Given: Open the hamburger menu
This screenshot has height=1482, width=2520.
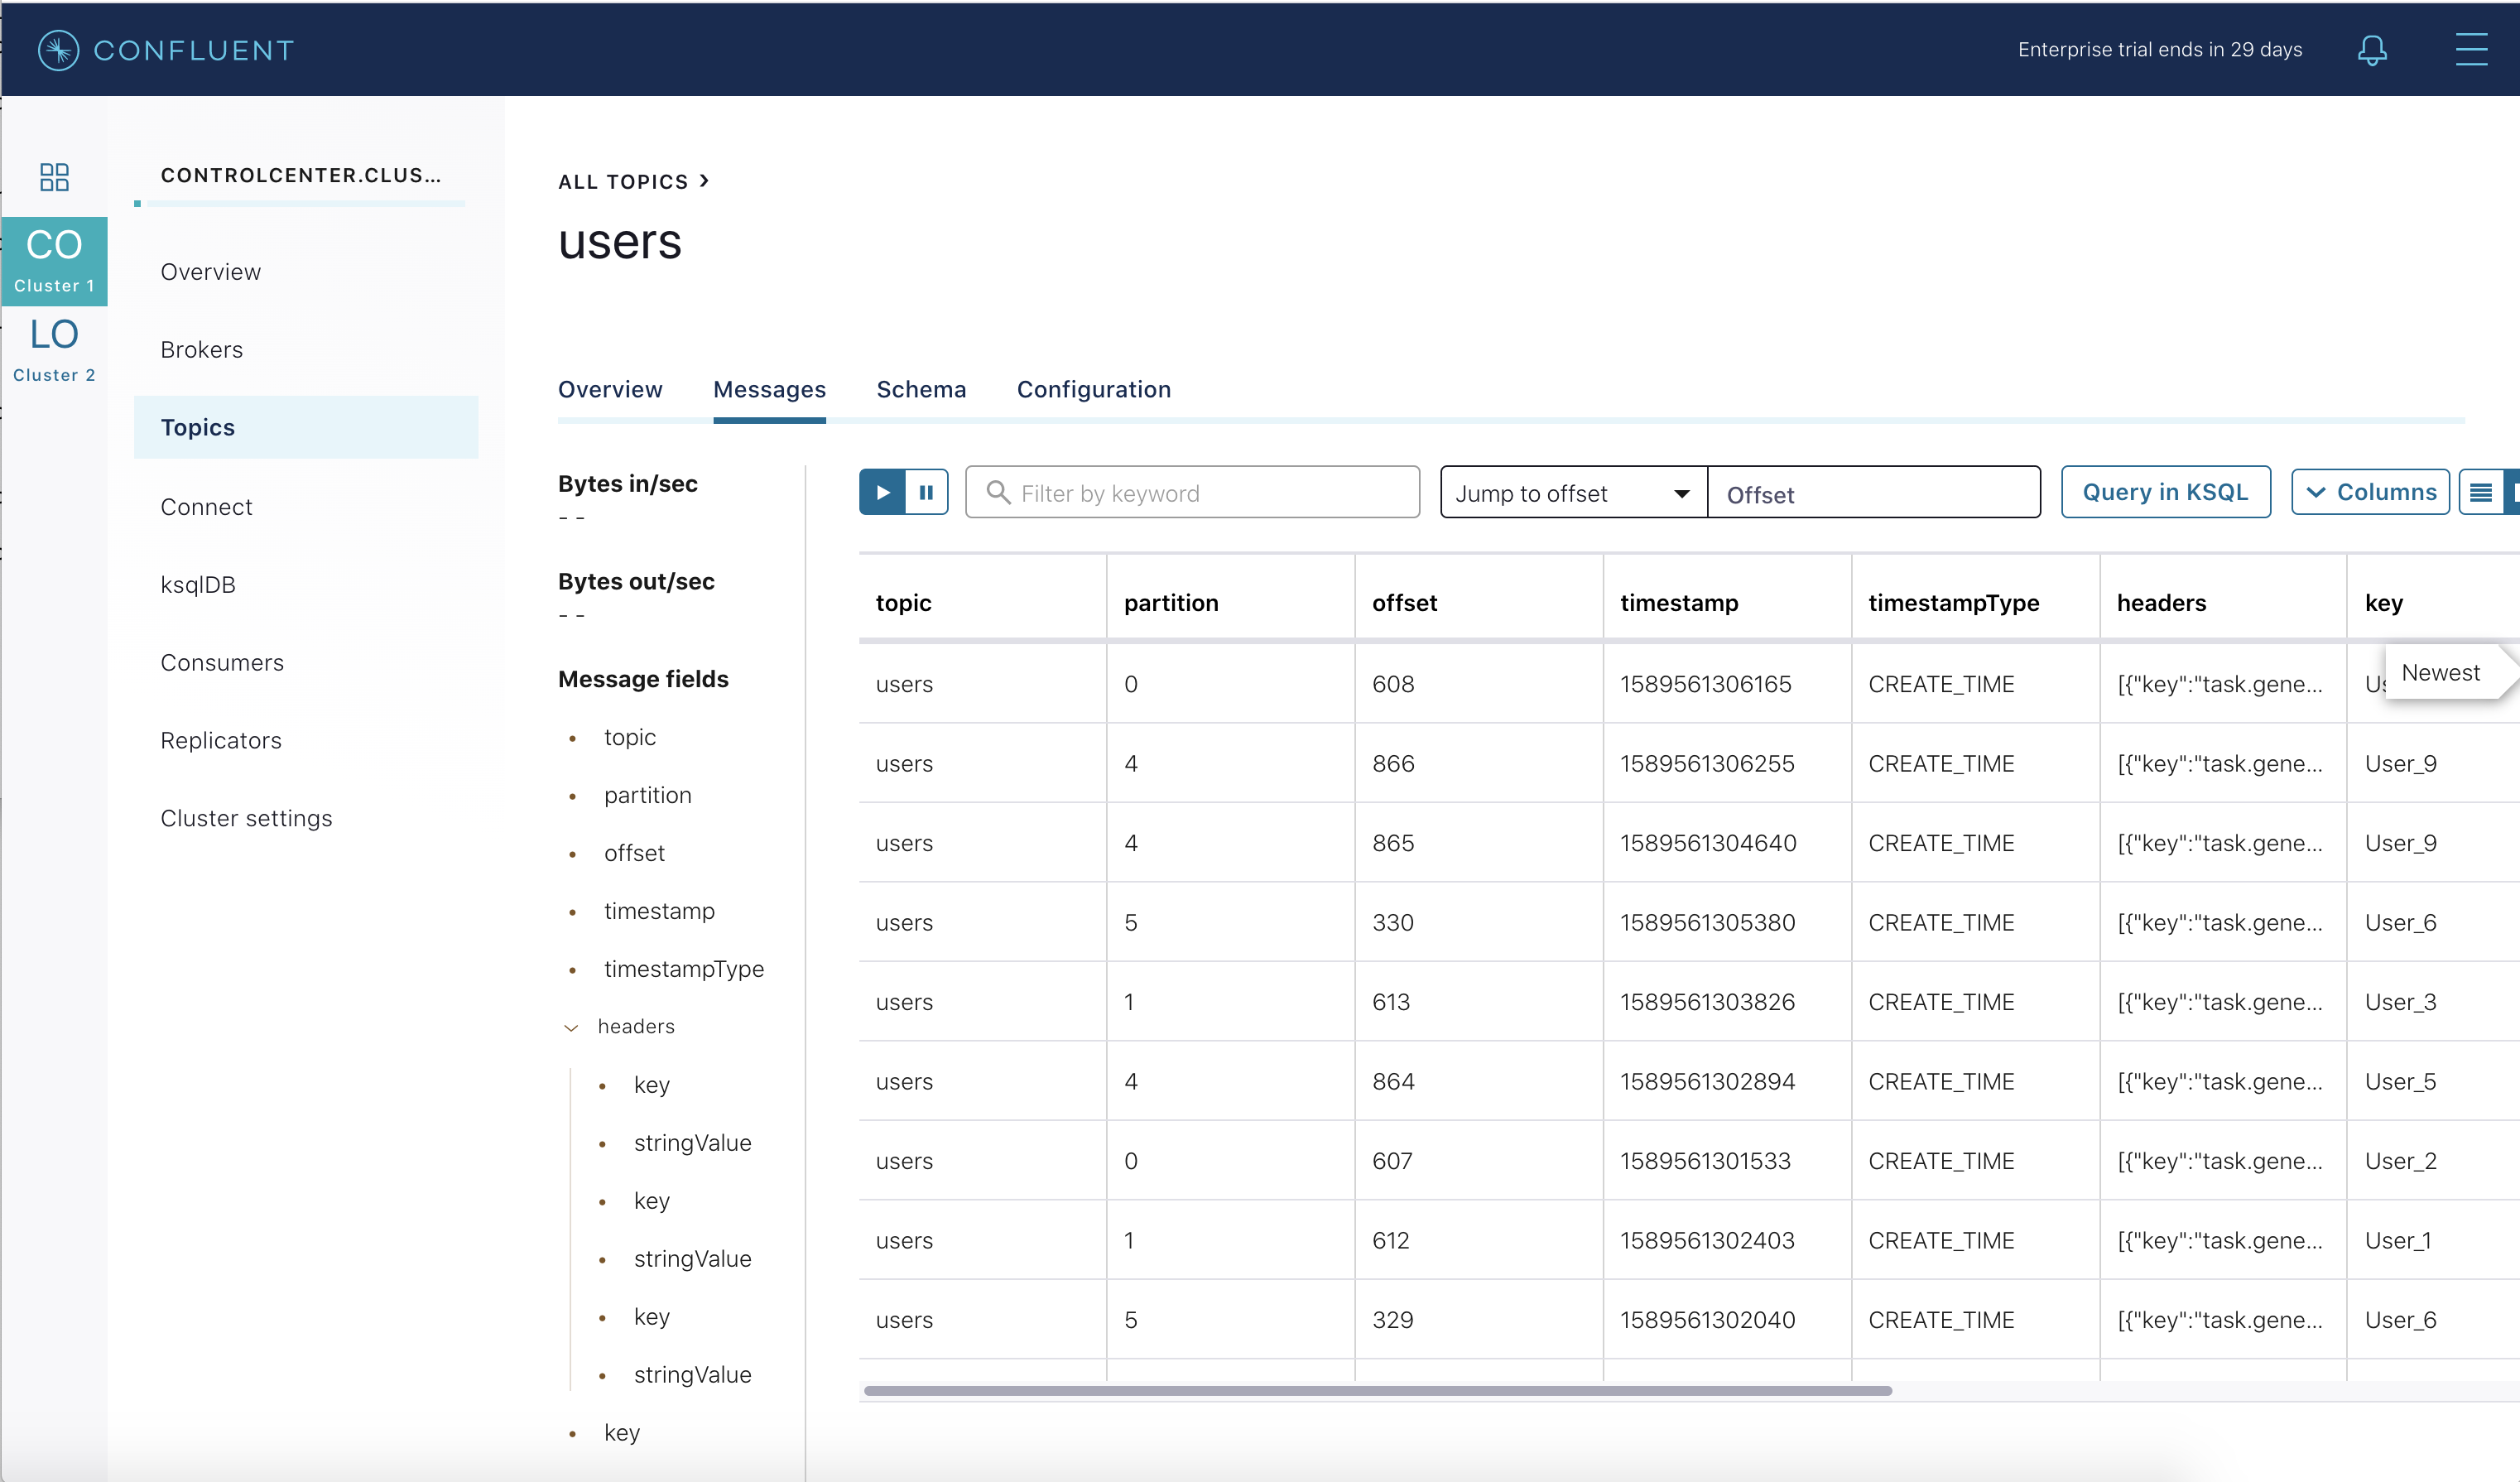Looking at the screenshot, I should [2471, 49].
